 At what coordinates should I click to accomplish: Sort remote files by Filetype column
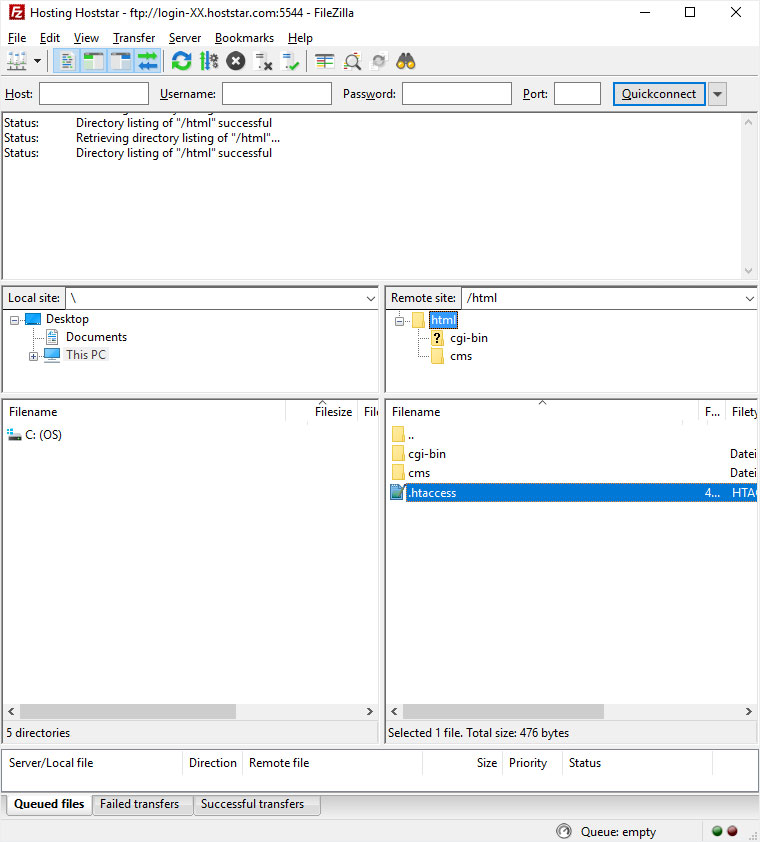pos(744,412)
